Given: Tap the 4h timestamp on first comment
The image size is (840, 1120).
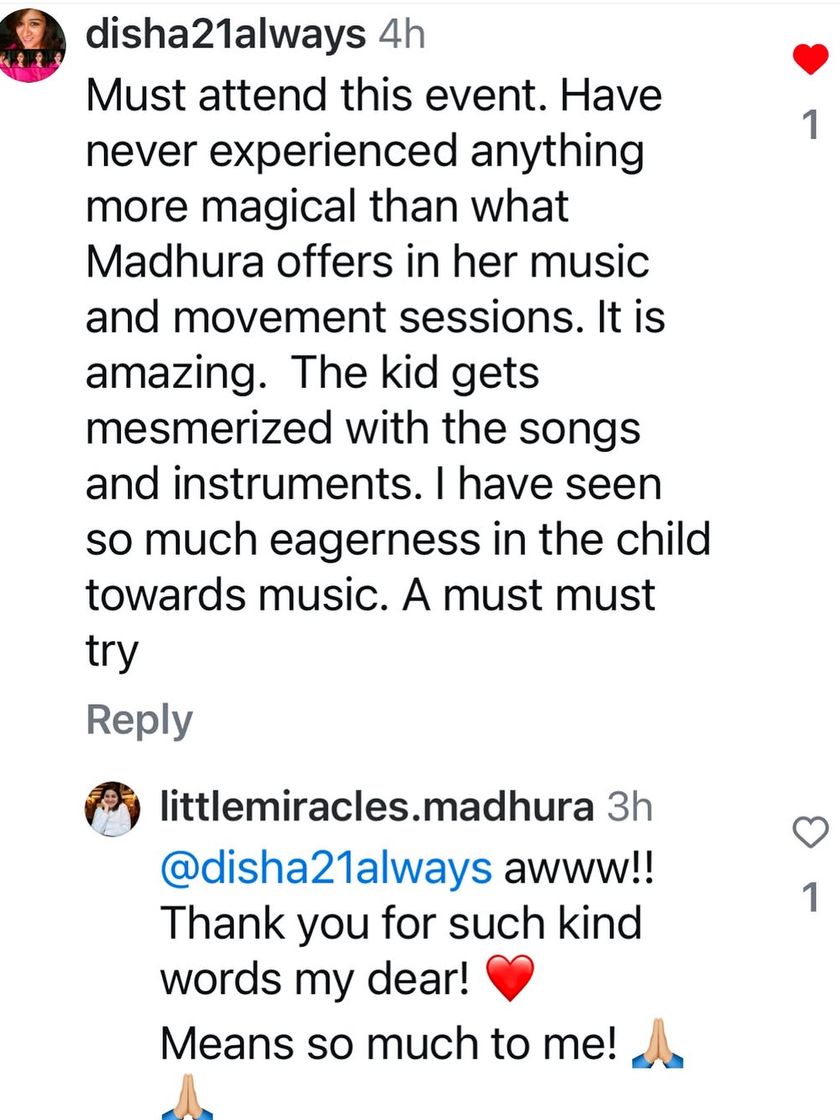Looking at the screenshot, I should tap(402, 36).
